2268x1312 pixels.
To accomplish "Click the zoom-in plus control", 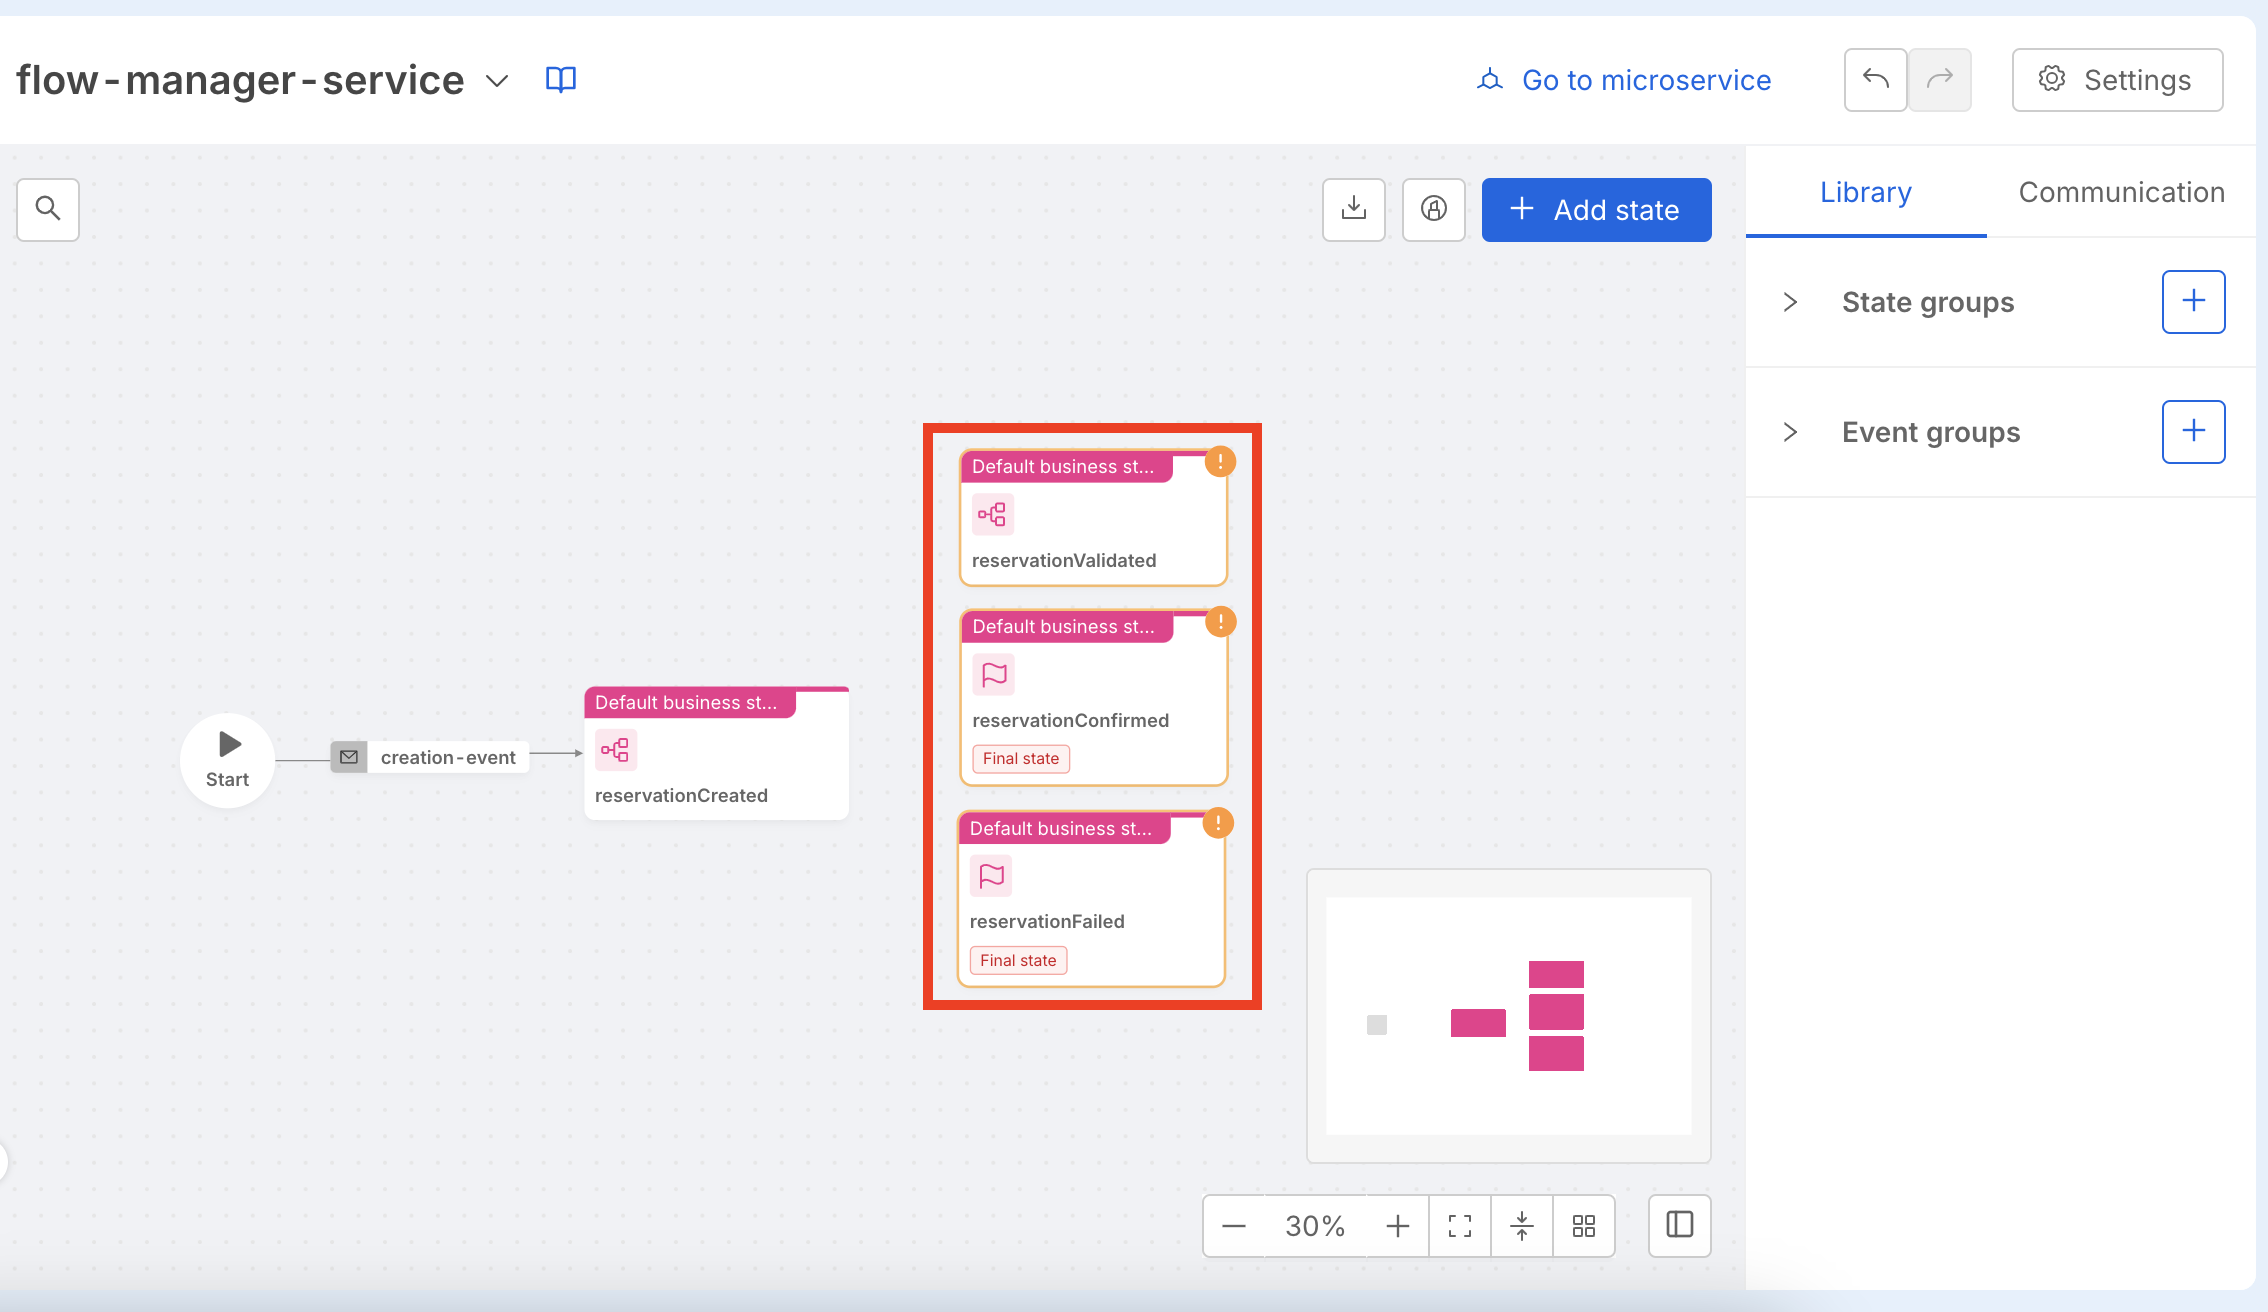I will point(1397,1226).
